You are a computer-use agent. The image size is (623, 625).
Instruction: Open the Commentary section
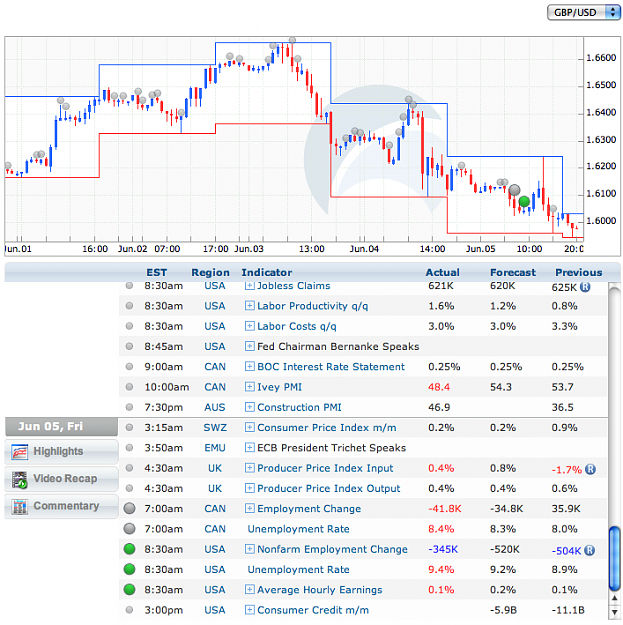(x=61, y=506)
